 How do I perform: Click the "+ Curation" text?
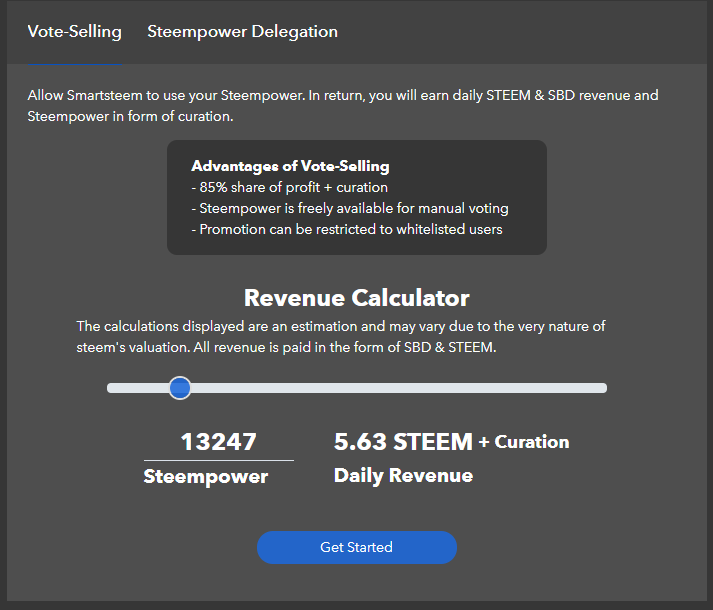point(524,442)
